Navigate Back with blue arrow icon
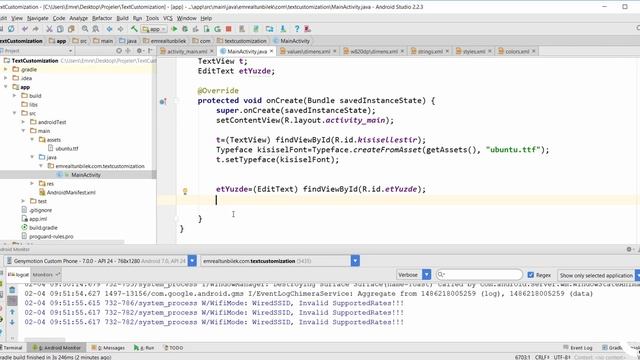The width and height of the screenshot is (640, 360). [109, 29]
